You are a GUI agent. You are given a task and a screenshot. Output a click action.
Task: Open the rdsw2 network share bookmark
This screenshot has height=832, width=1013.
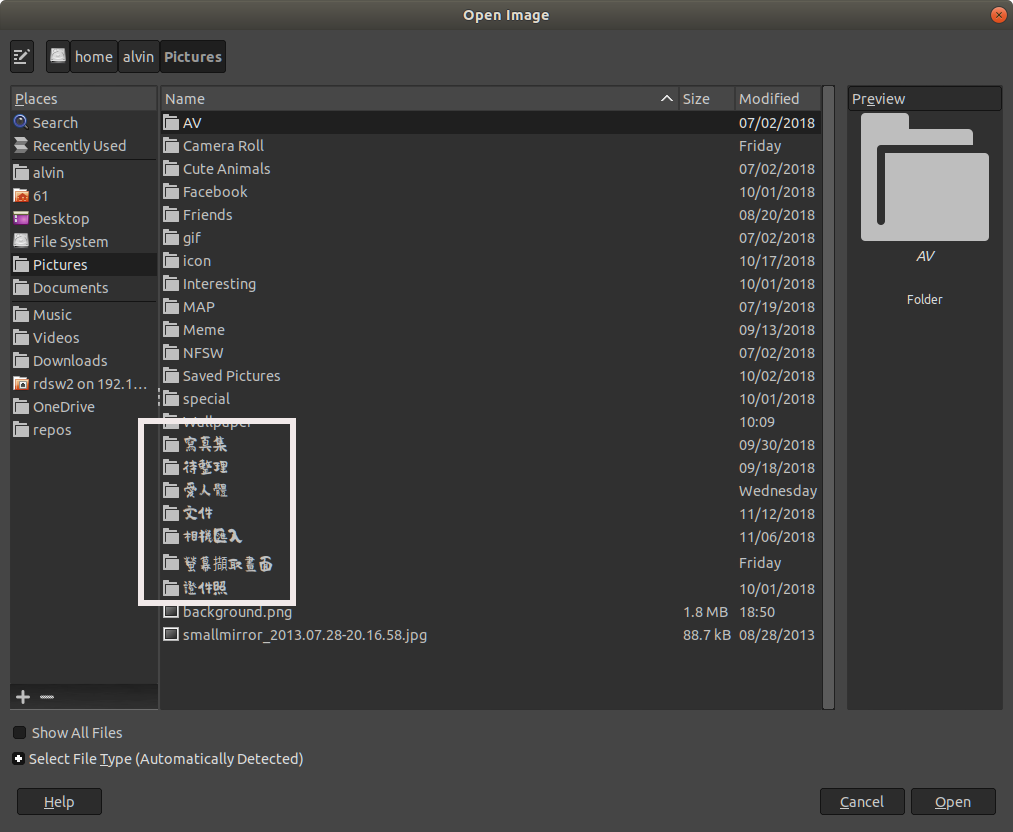point(89,384)
